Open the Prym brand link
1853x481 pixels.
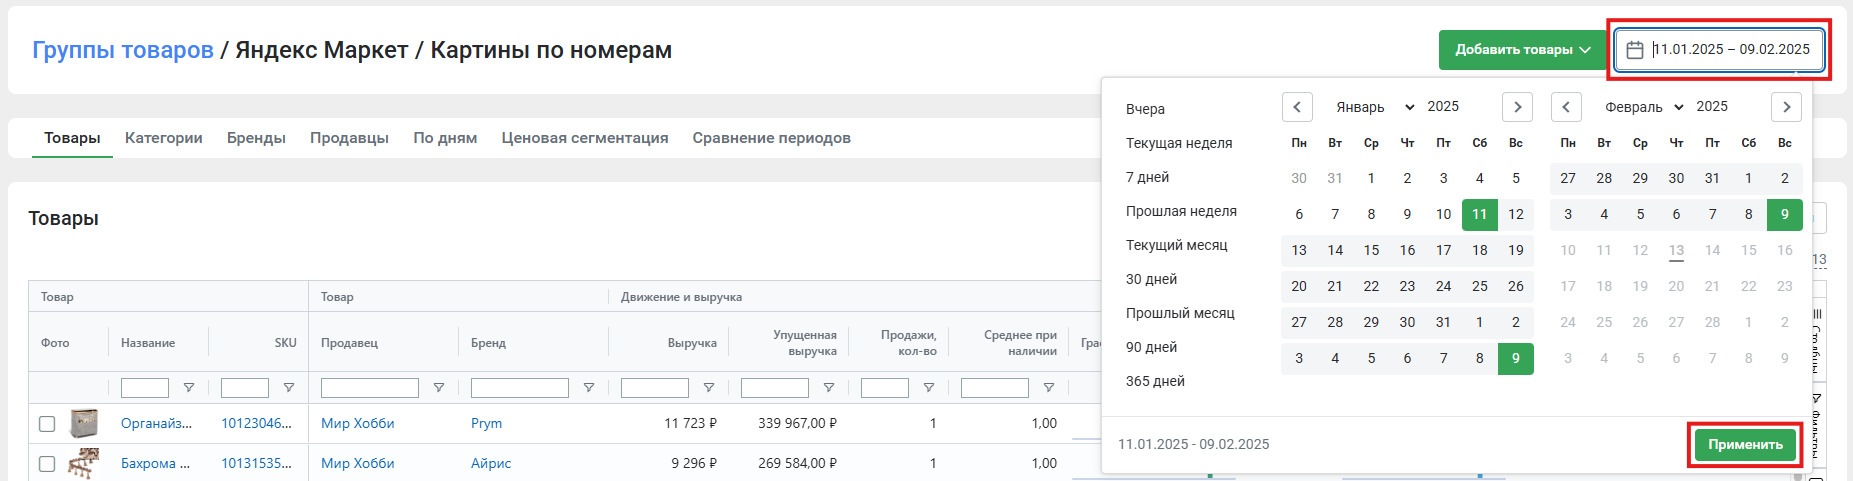click(x=486, y=424)
